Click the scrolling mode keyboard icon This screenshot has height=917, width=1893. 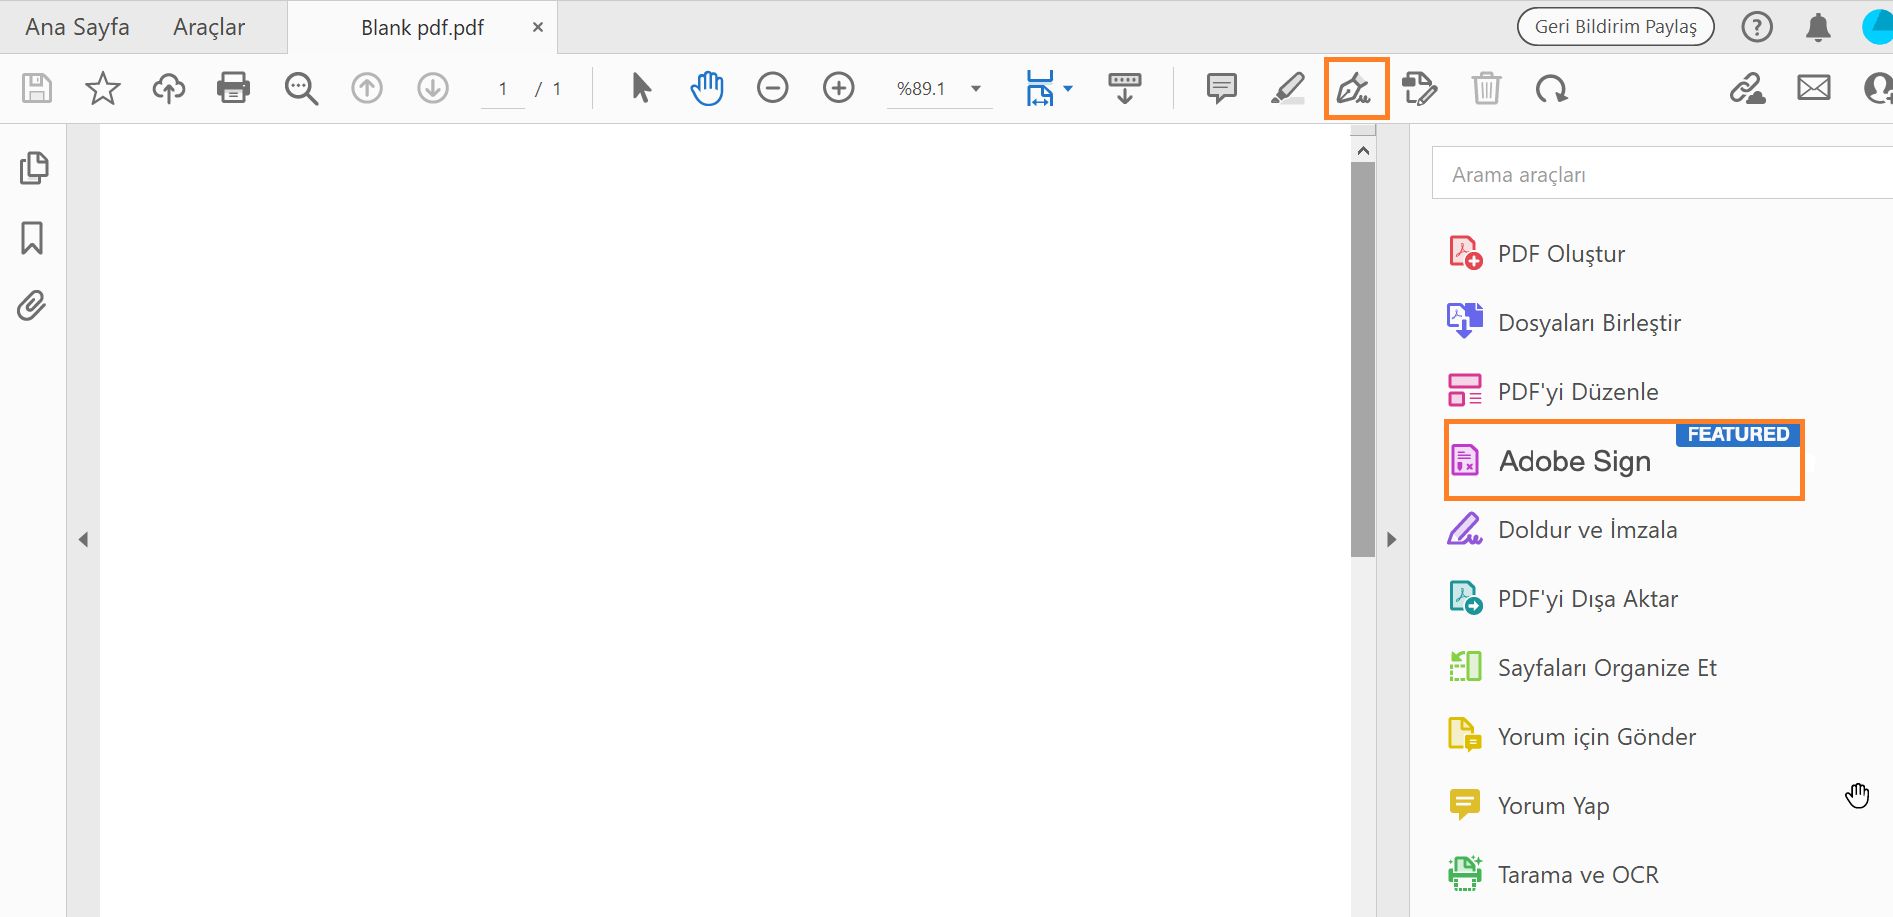click(1125, 88)
